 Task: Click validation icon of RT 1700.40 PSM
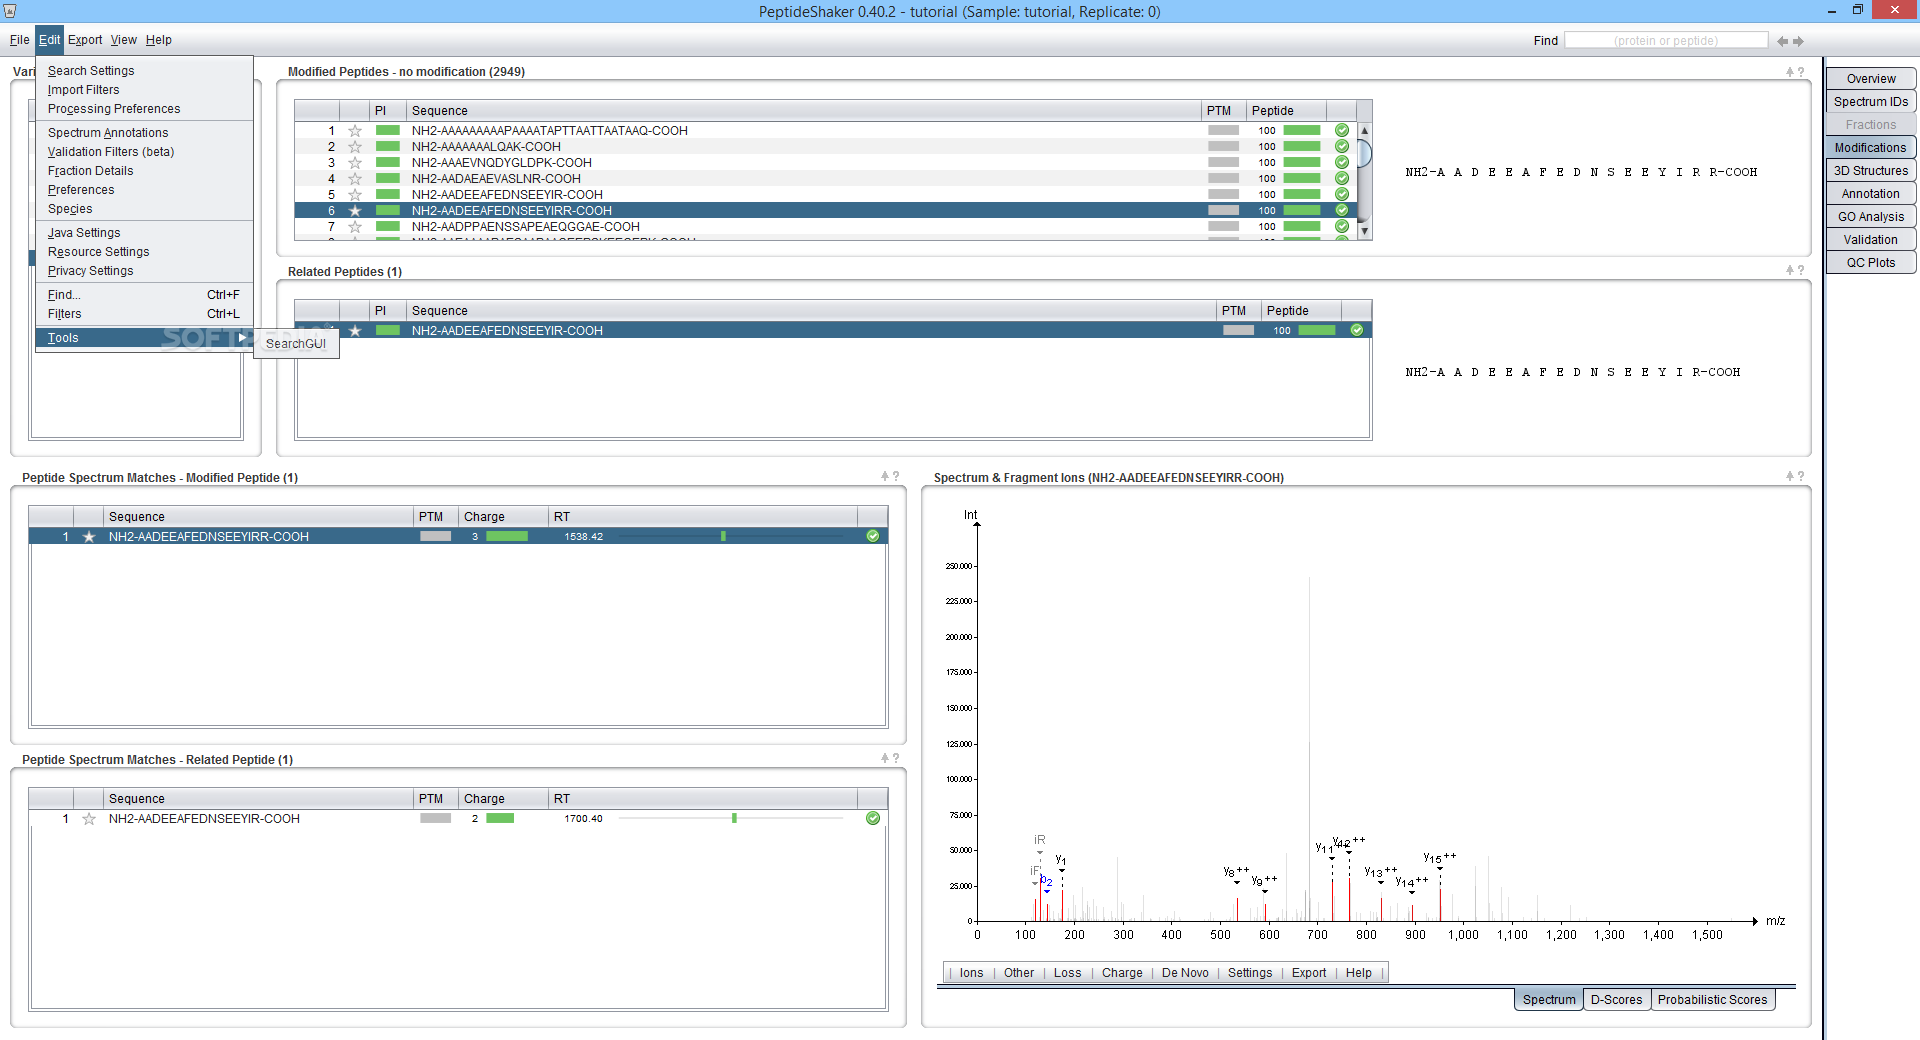[873, 819]
